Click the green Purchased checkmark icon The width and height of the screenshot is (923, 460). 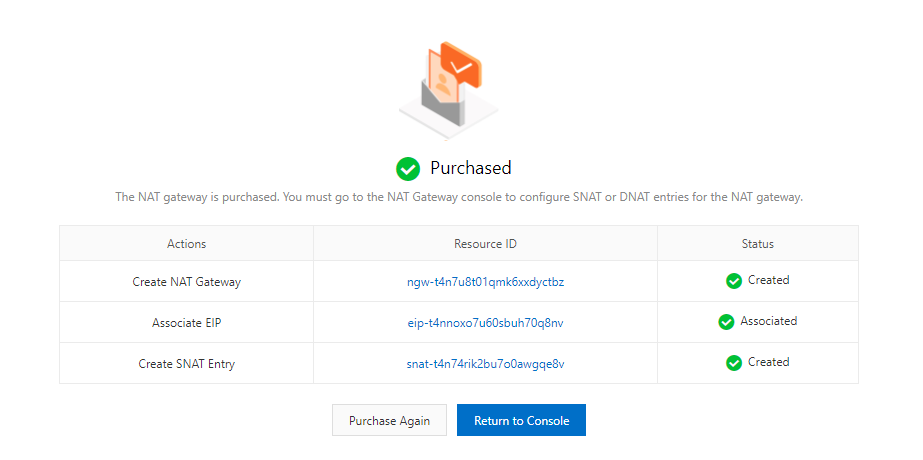click(x=408, y=168)
